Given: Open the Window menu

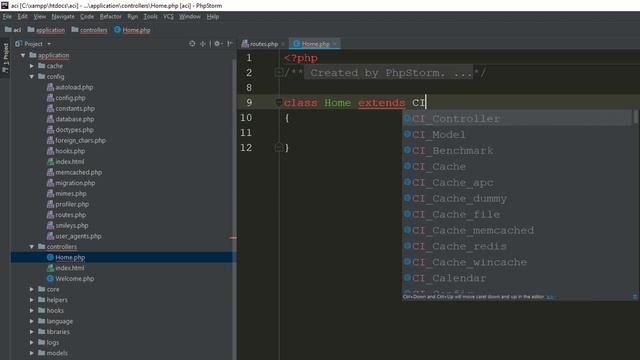Looking at the screenshot, I should click(x=190, y=17).
